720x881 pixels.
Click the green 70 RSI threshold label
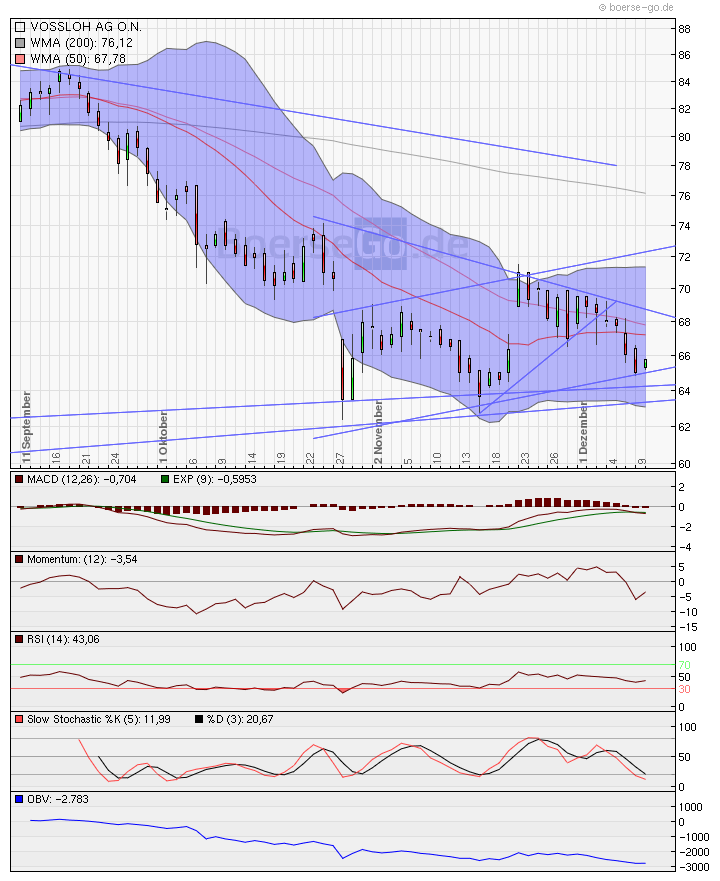click(684, 665)
